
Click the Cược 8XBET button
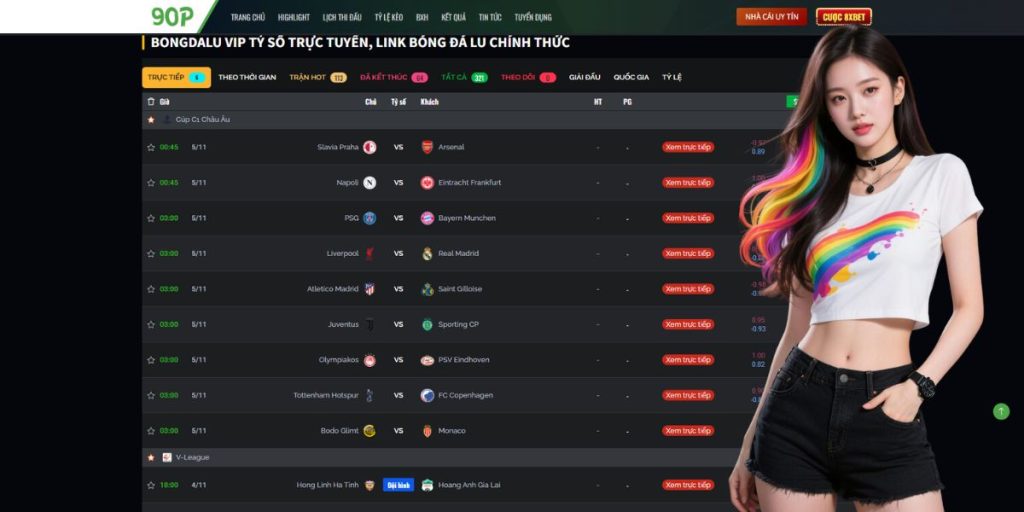843,17
